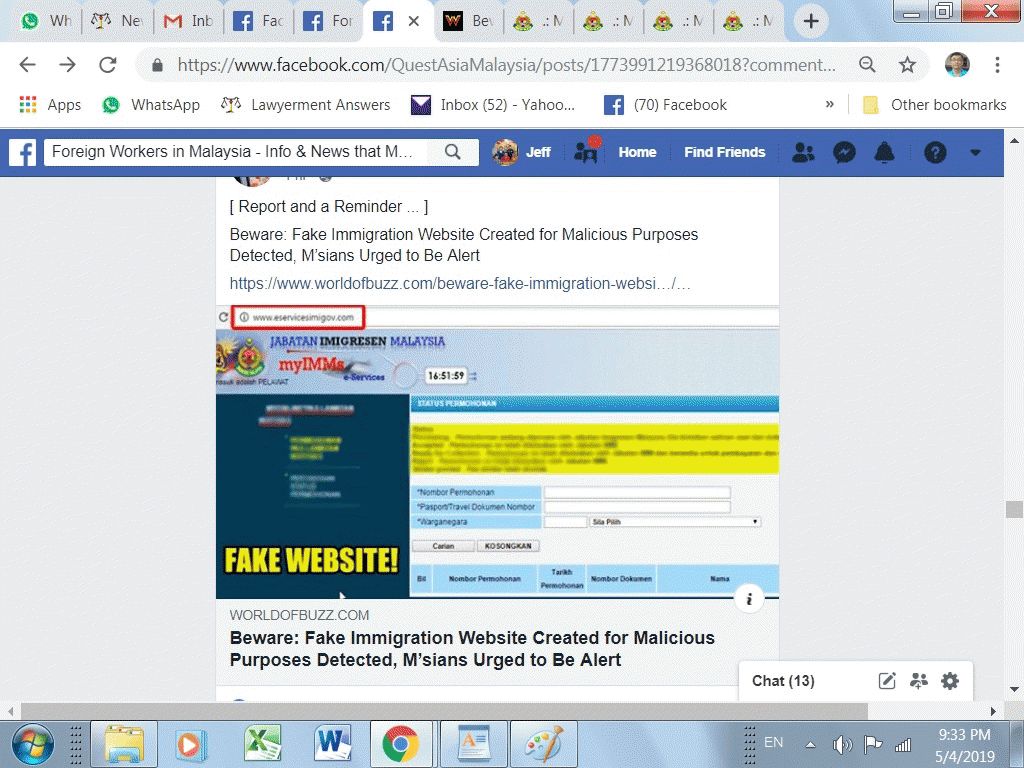Click the Facebook notifications bell icon

[x=884, y=152]
